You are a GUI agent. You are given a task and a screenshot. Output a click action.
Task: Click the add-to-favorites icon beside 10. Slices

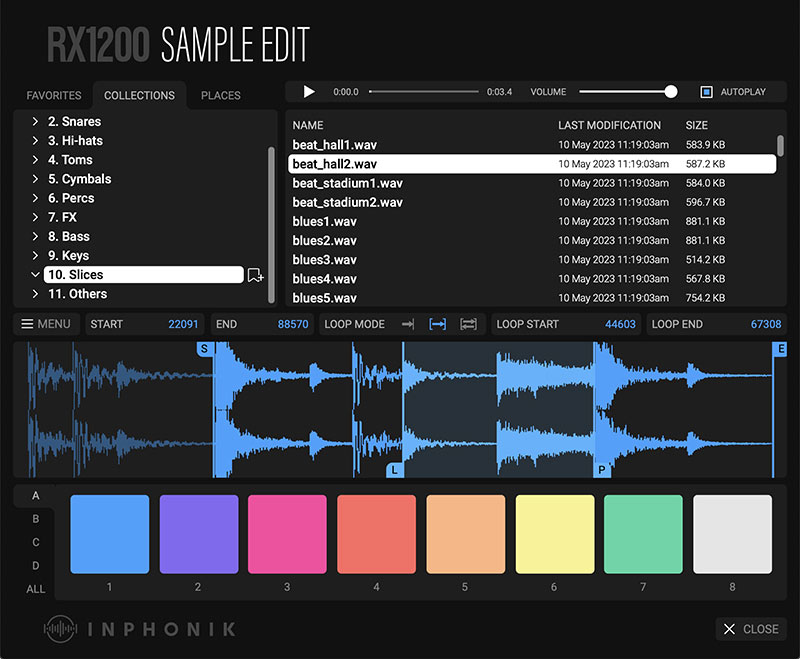click(255, 275)
